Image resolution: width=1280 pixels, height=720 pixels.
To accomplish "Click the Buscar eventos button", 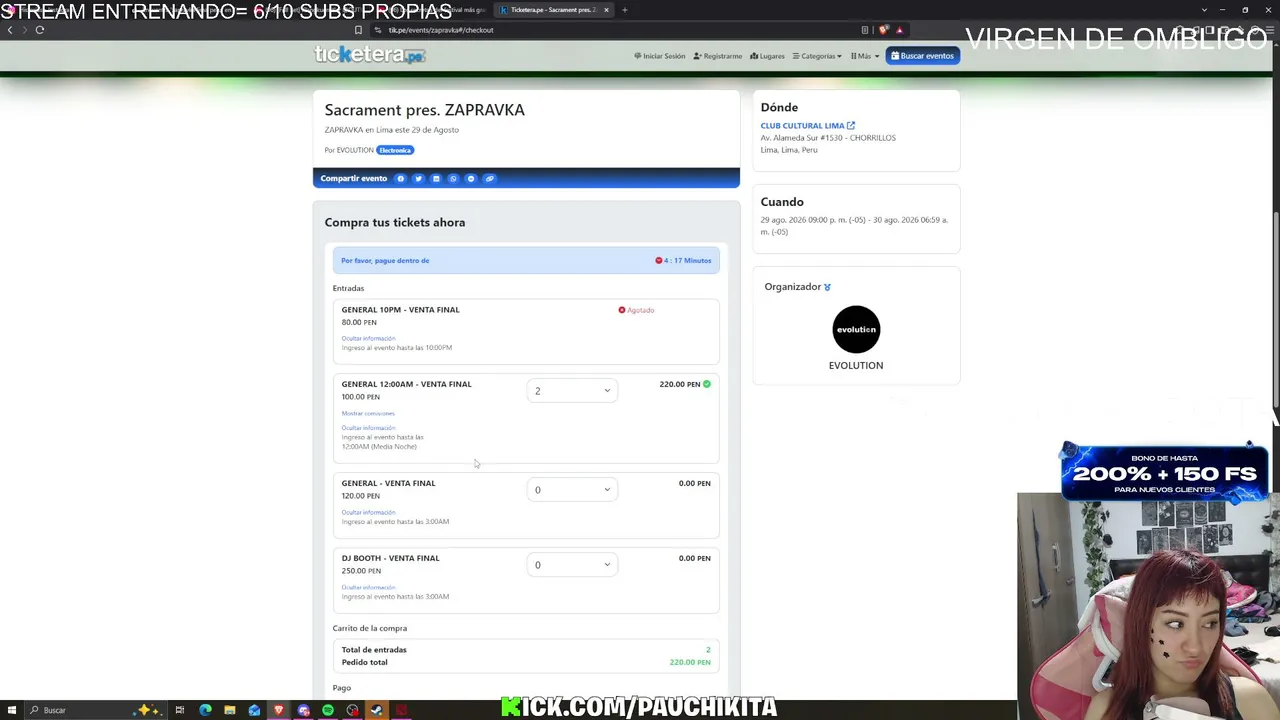I will (x=923, y=56).
